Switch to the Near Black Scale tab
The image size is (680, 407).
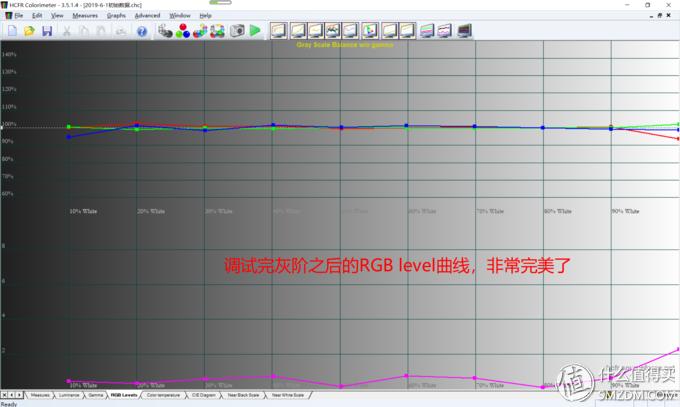243,395
